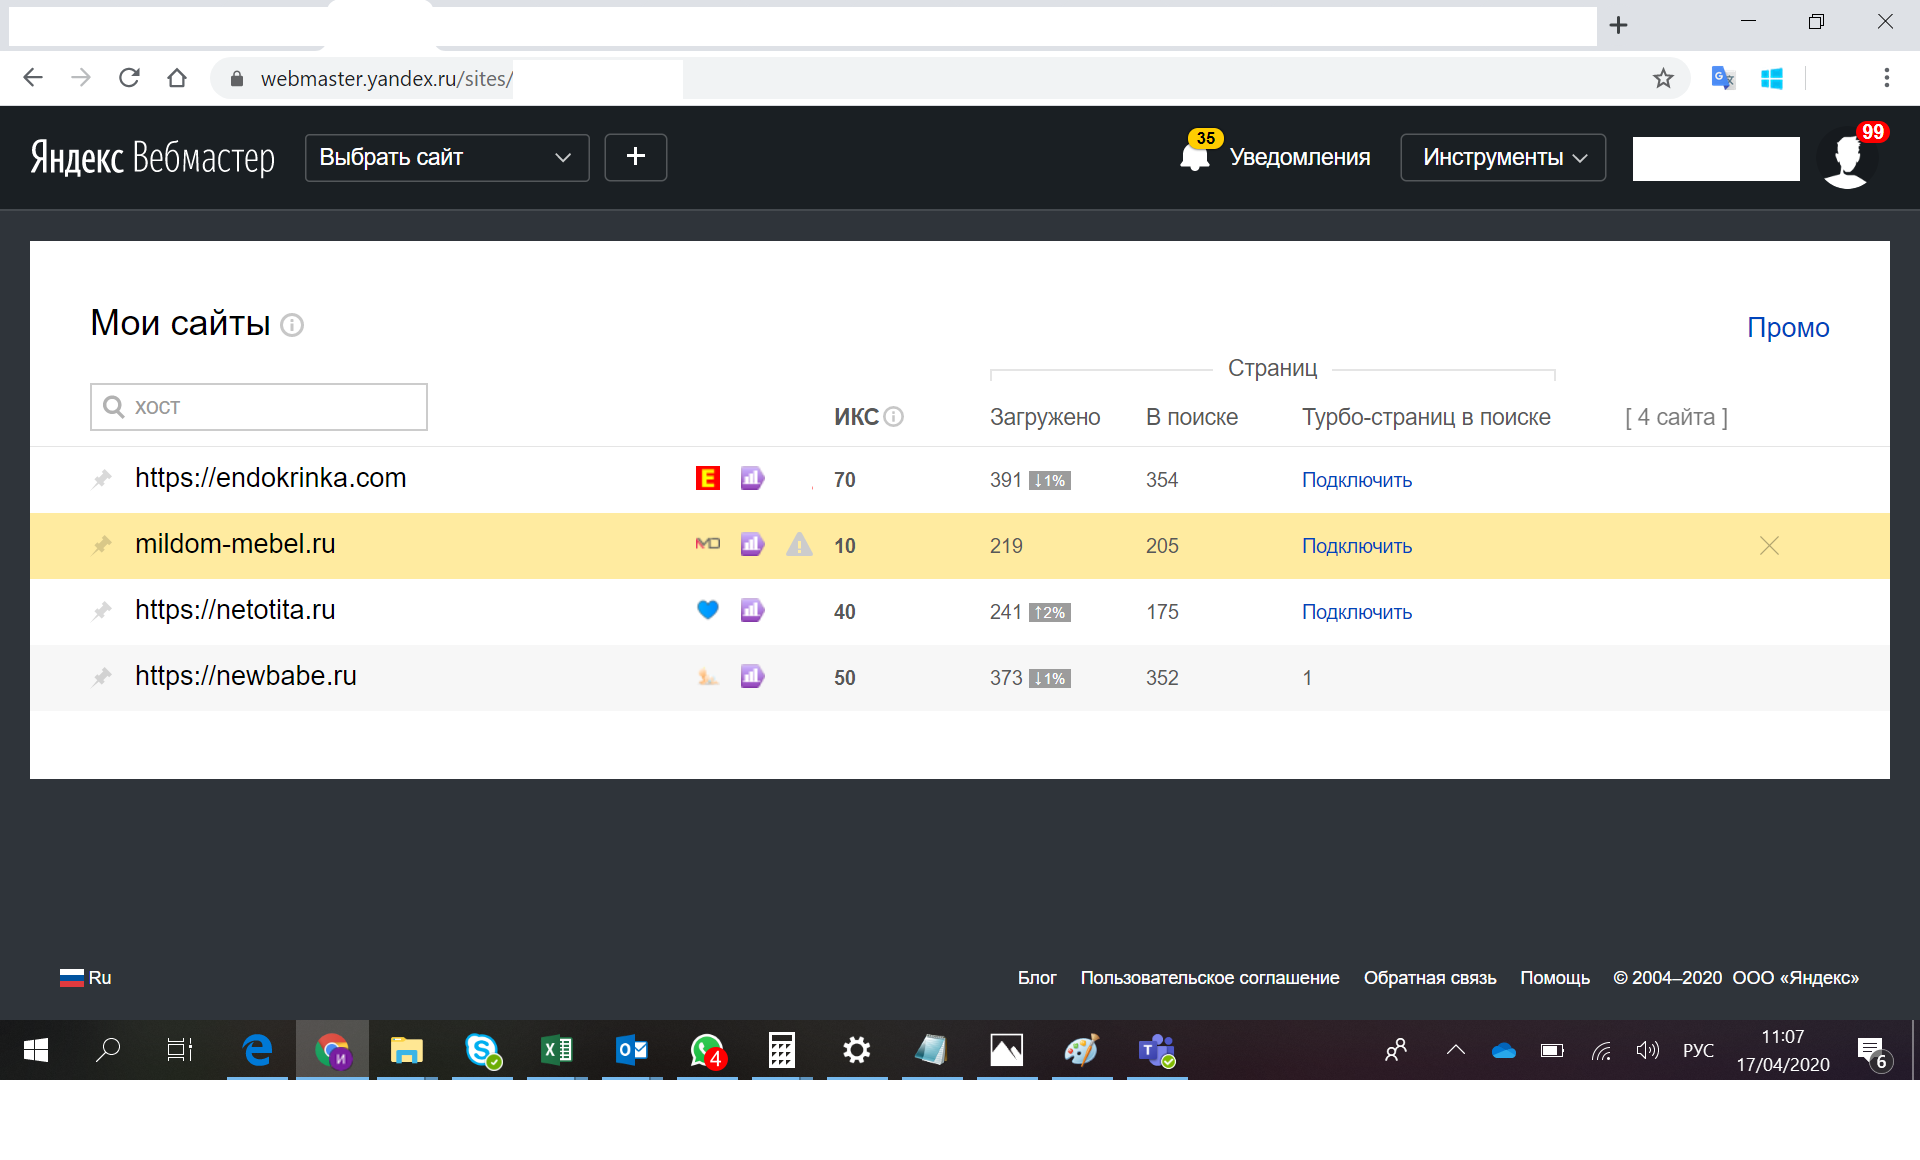Image resolution: width=1920 pixels, height=1160 pixels.
Task: Click the add site plus button
Action: click(635, 157)
